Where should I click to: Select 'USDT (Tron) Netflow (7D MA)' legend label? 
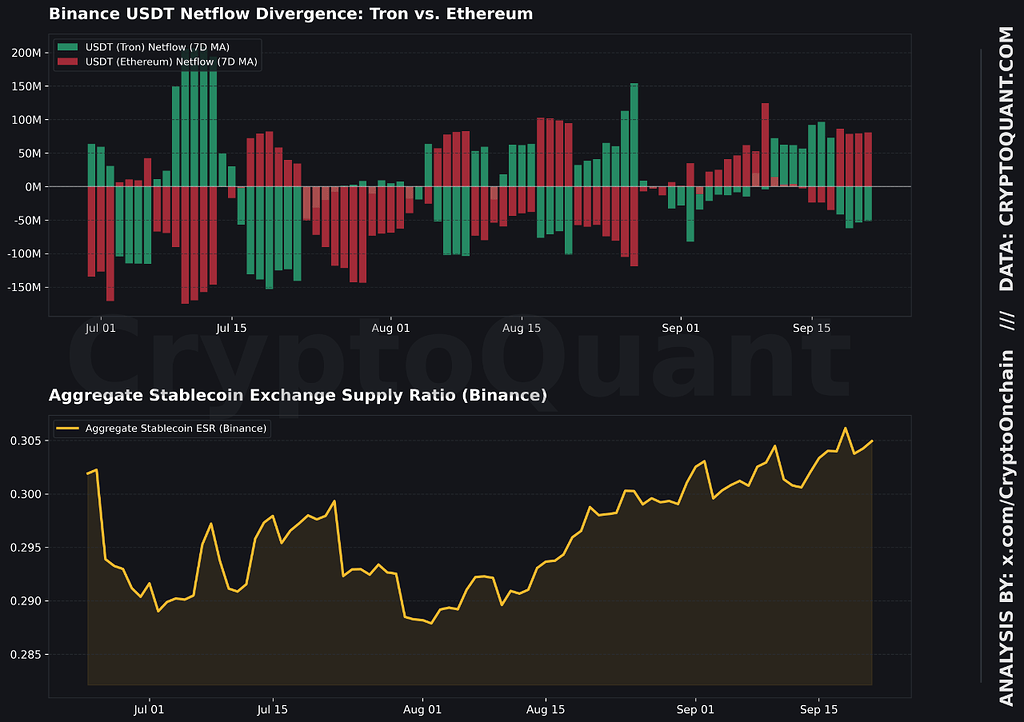pyautogui.click(x=157, y=47)
